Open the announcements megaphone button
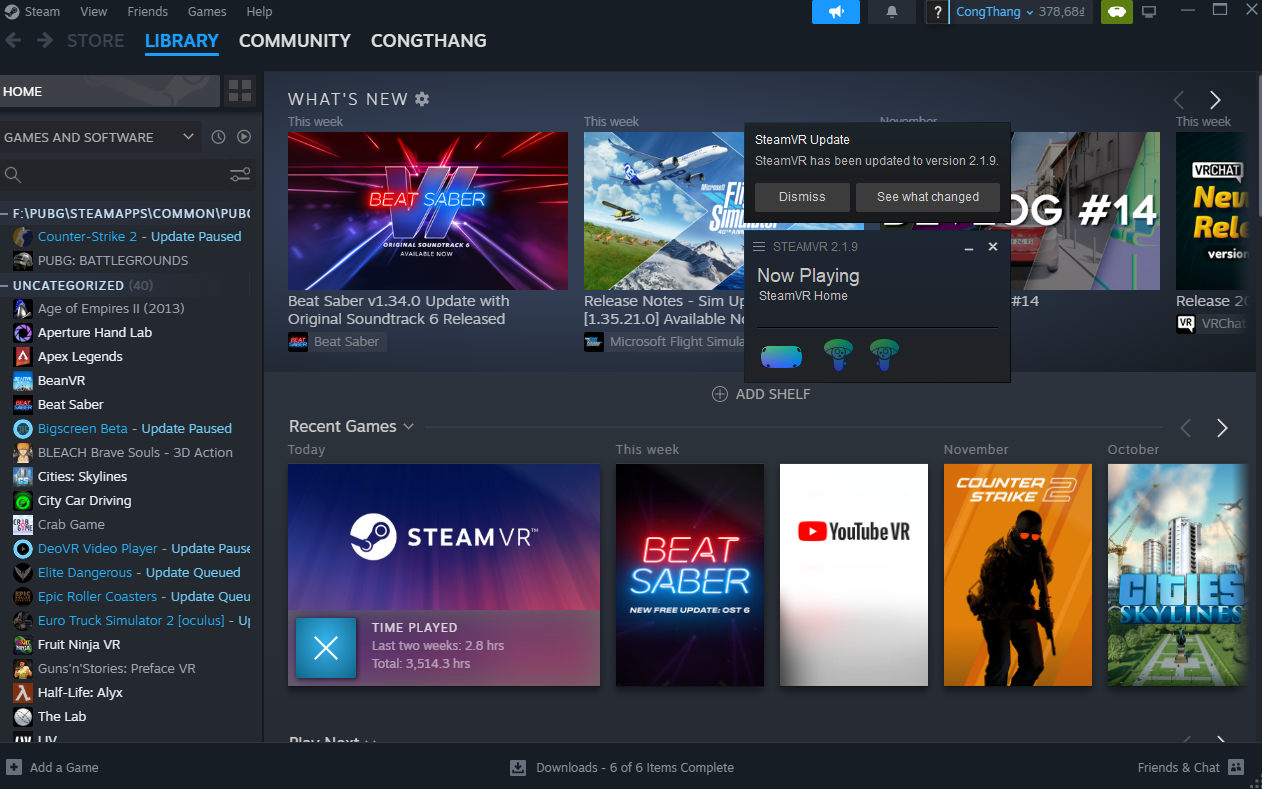Image resolution: width=1262 pixels, height=789 pixels. pos(836,12)
